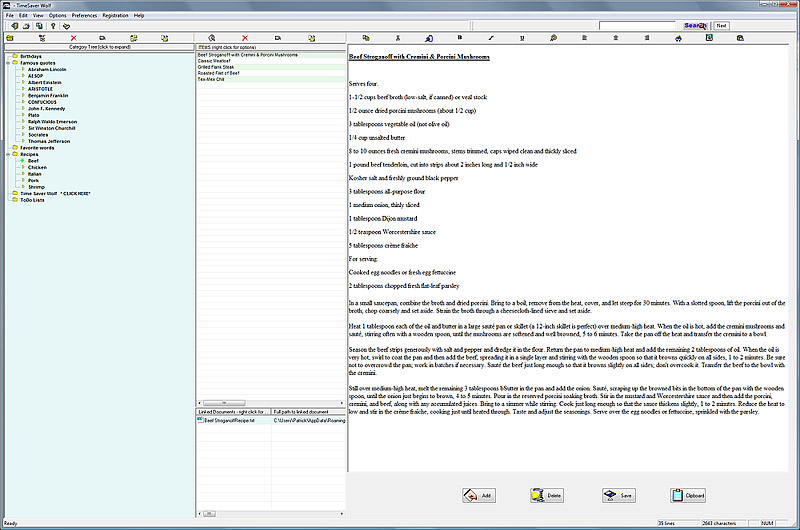The width and height of the screenshot is (800, 530).
Task: Select Sir Winston Churchill in the tree
Action: 52,128
